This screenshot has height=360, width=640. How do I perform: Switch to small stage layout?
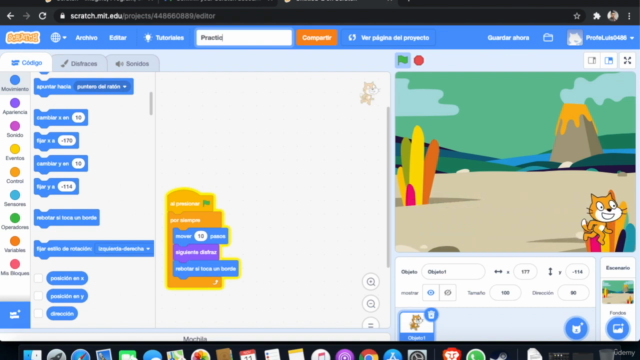tap(592, 60)
